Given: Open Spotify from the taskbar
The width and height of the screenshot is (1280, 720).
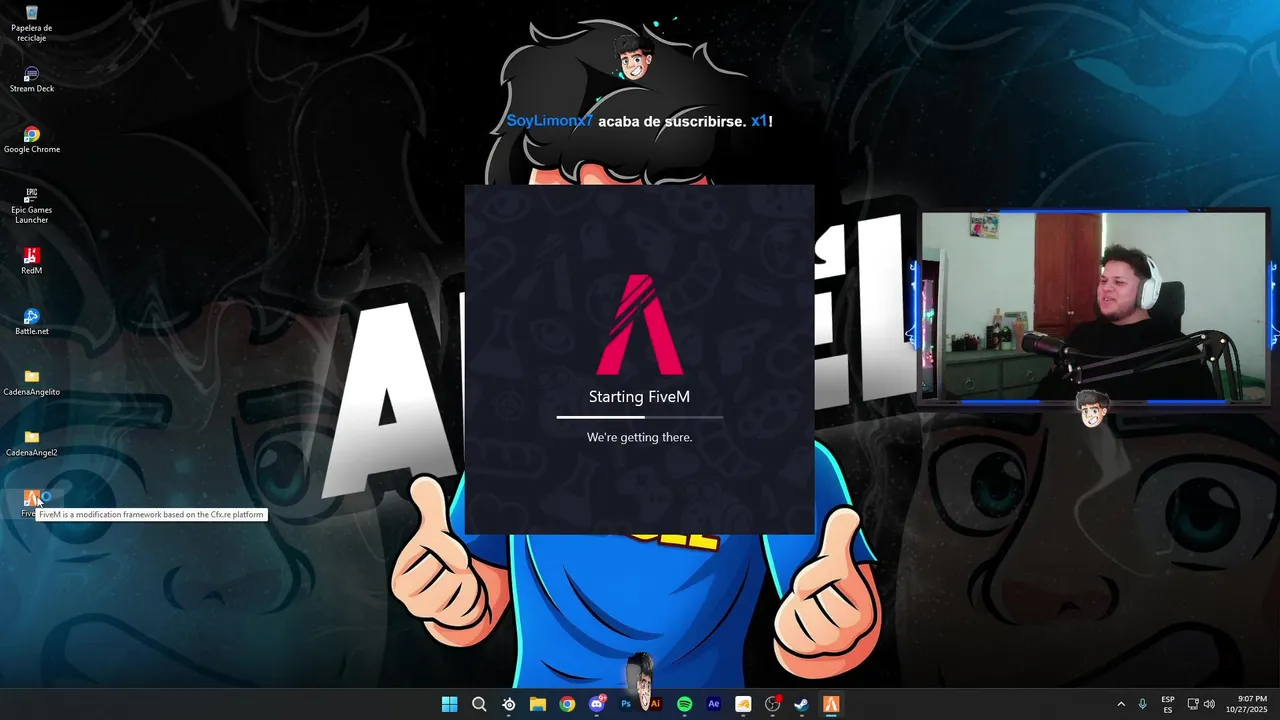Looking at the screenshot, I should point(684,704).
